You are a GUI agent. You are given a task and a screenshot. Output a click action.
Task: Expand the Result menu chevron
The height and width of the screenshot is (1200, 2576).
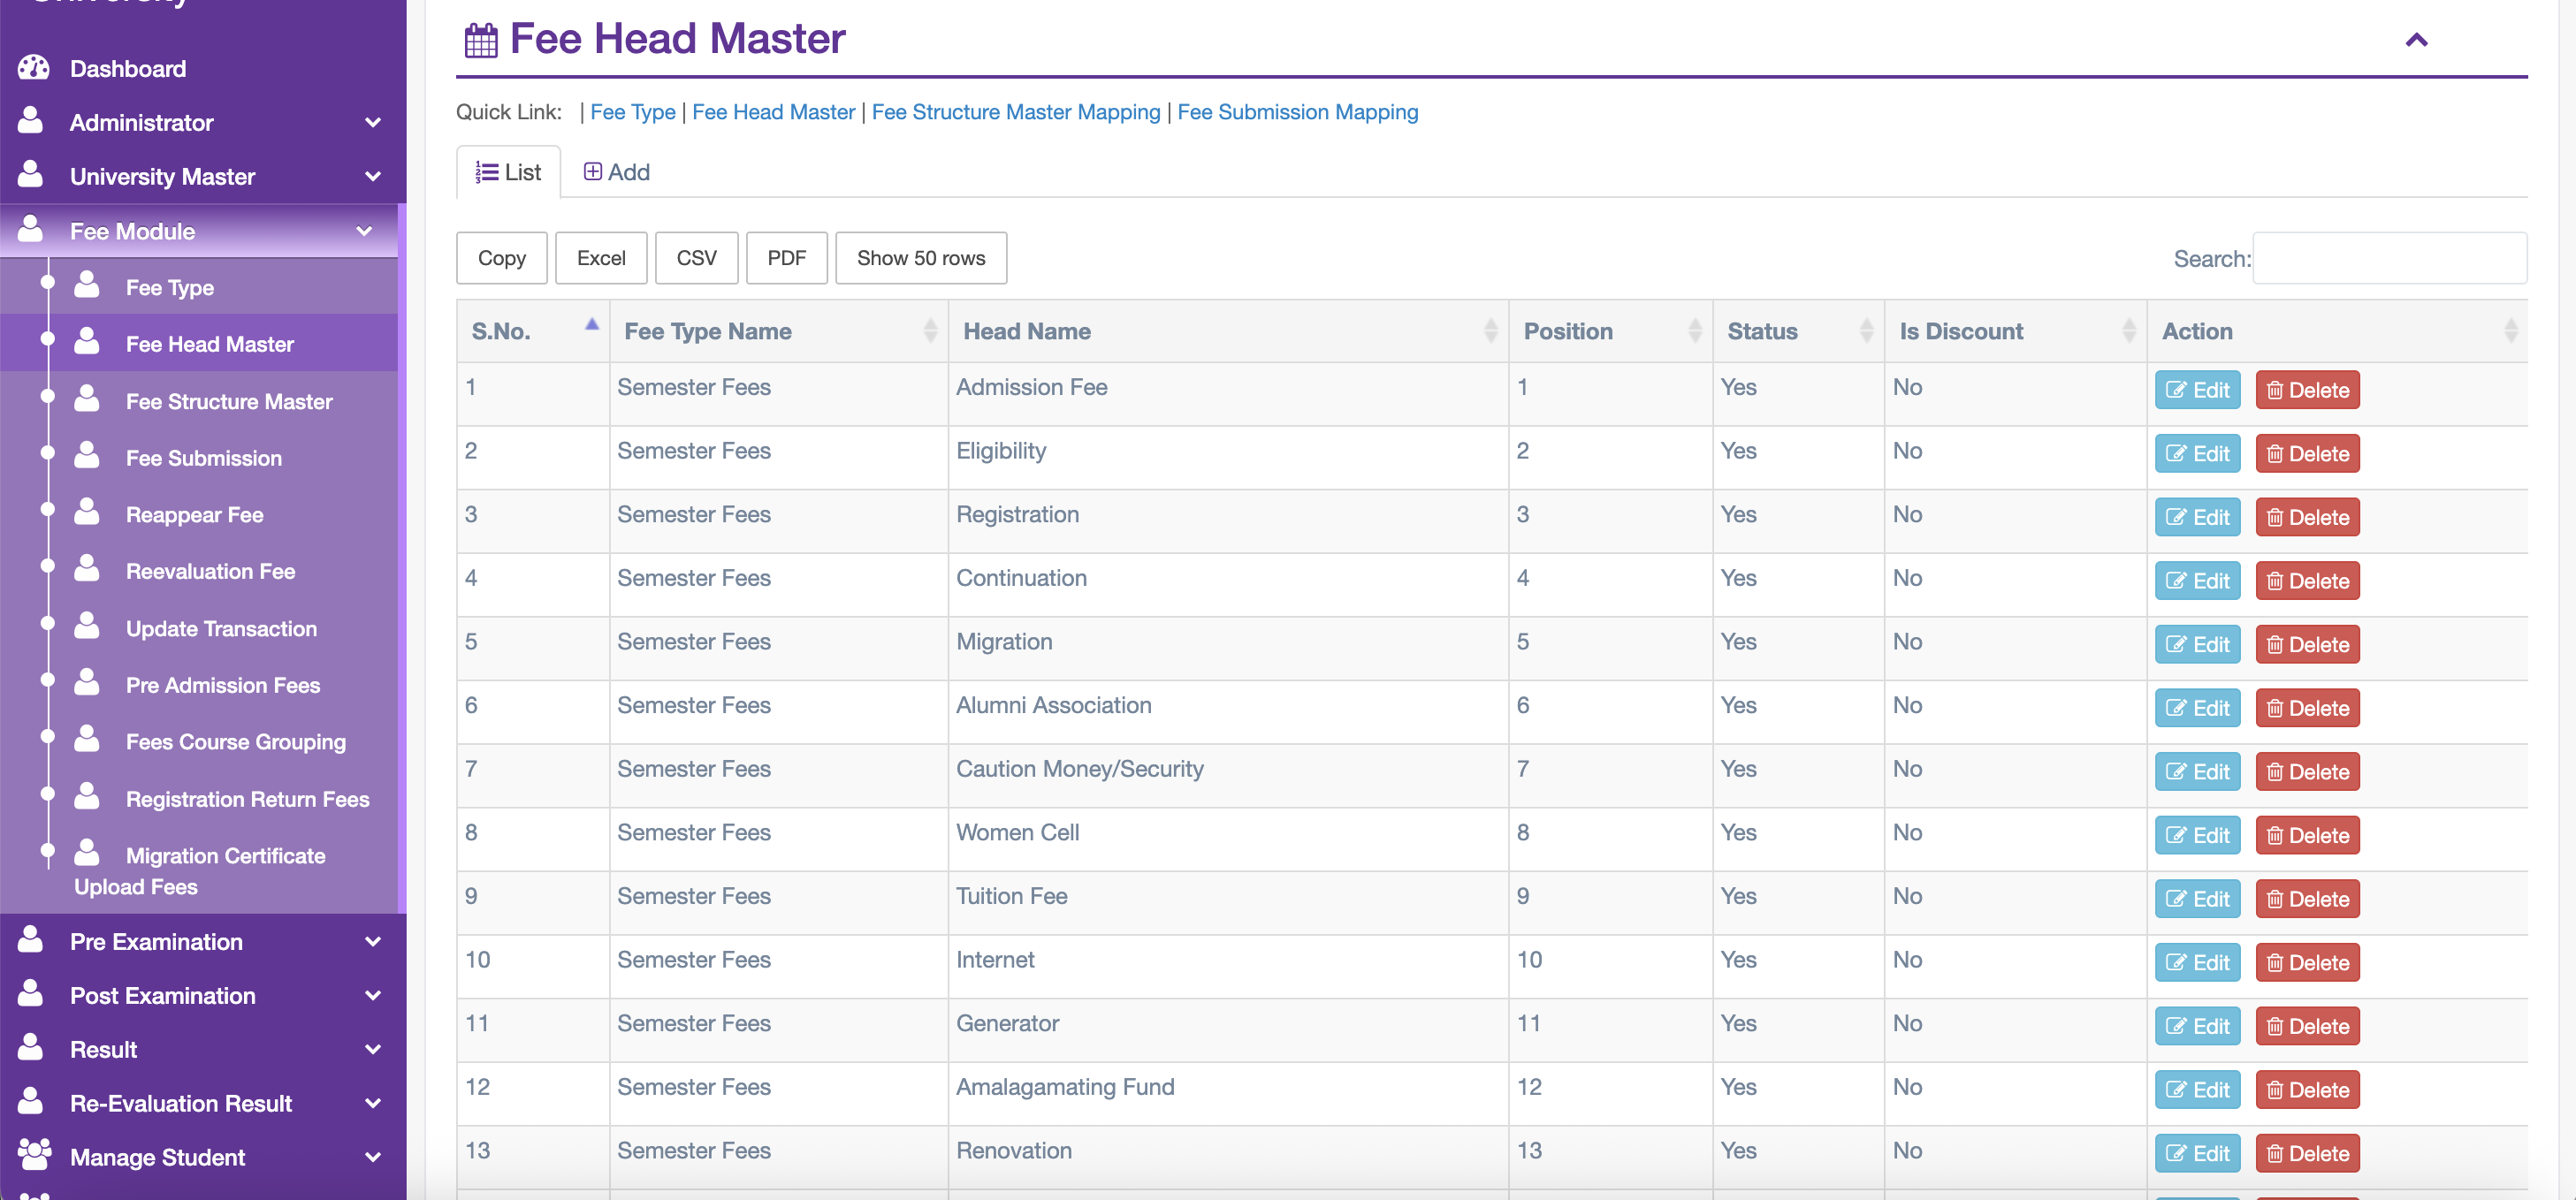pyautogui.click(x=373, y=1049)
